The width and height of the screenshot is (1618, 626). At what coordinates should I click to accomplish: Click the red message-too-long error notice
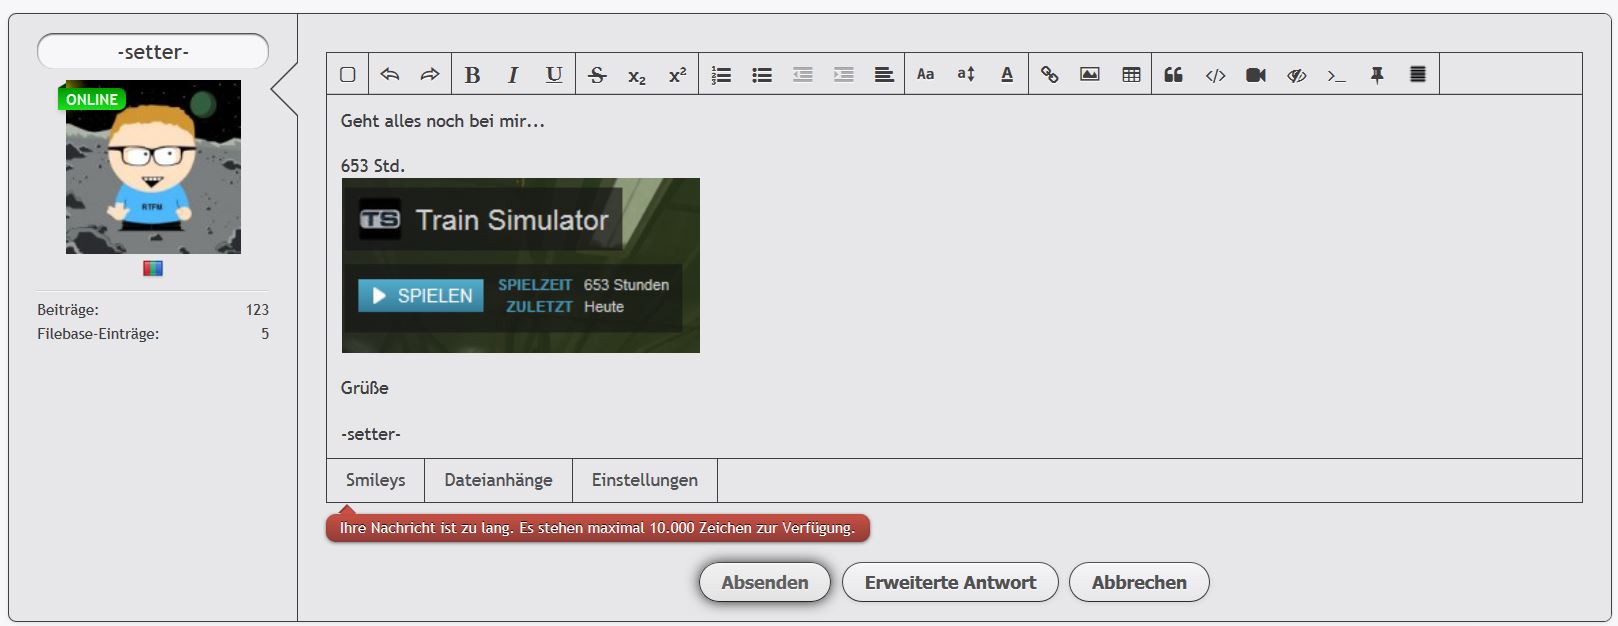click(x=598, y=528)
